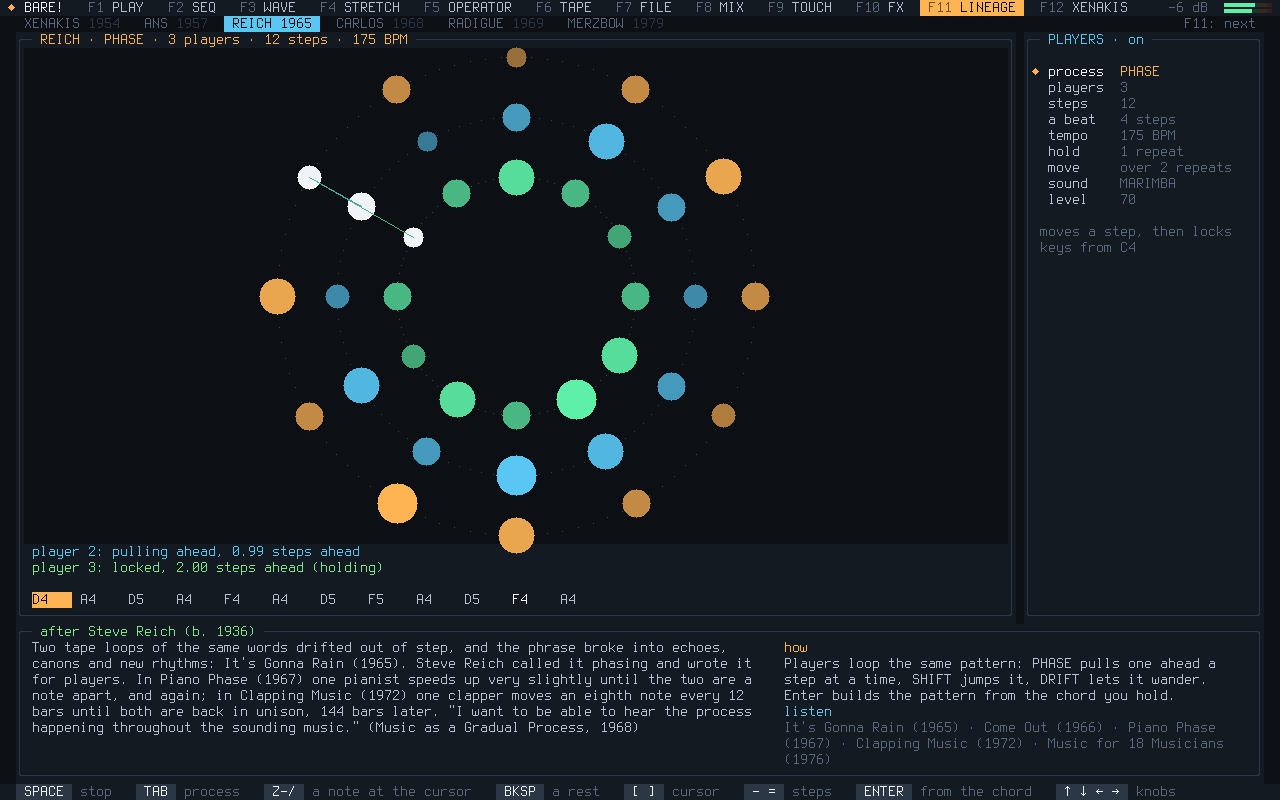Open the F7 FILE page
The image size is (1280, 800).
644,8
